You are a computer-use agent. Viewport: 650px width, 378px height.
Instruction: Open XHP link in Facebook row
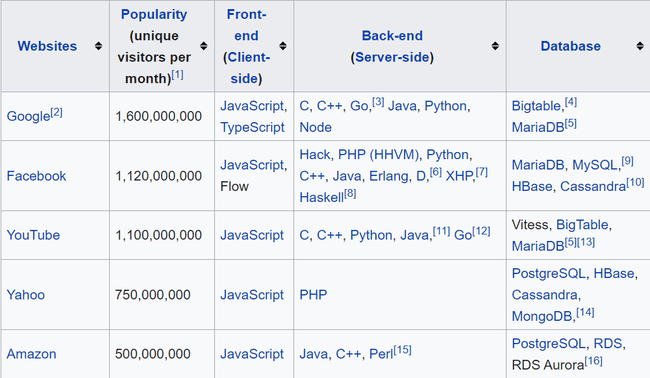(459, 176)
